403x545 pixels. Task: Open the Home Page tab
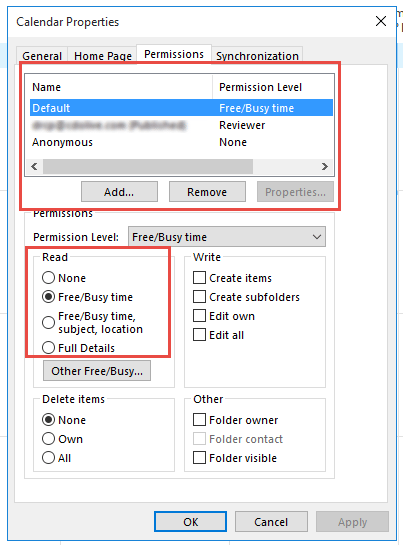[x=103, y=56]
